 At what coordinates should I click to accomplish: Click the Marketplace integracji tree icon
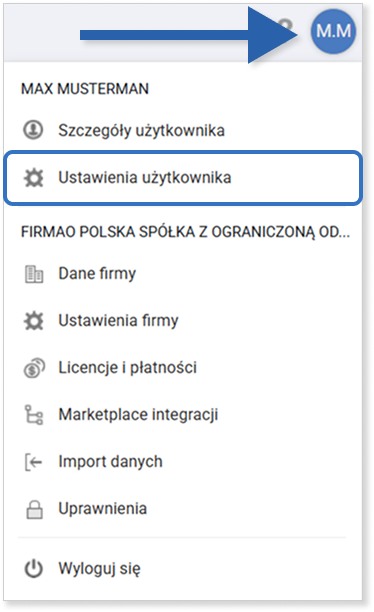pyautogui.click(x=34, y=415)
